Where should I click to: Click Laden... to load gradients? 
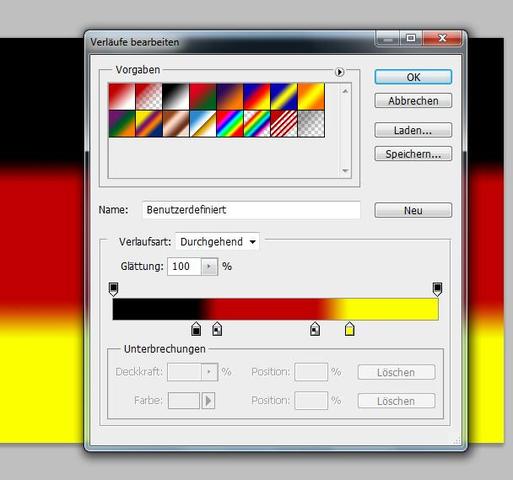point(413,130)
